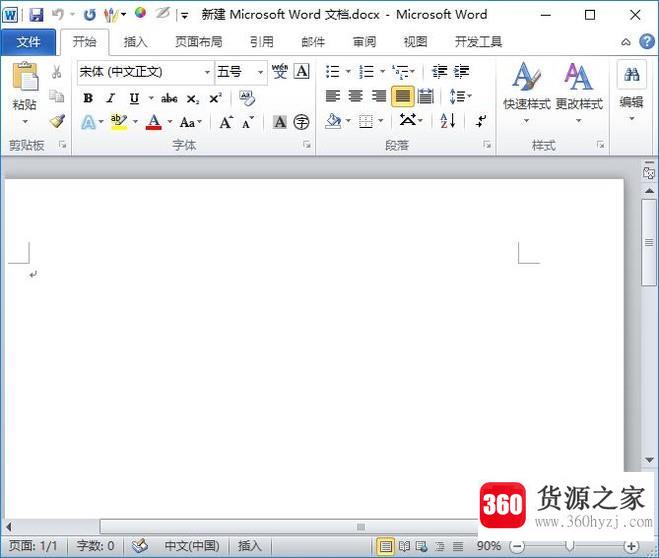The height and width of the screenshot is (558, 659).
Task: Toggle Justify alignment highlighted button
Action: pyautogui.click(x=402, y=97)
